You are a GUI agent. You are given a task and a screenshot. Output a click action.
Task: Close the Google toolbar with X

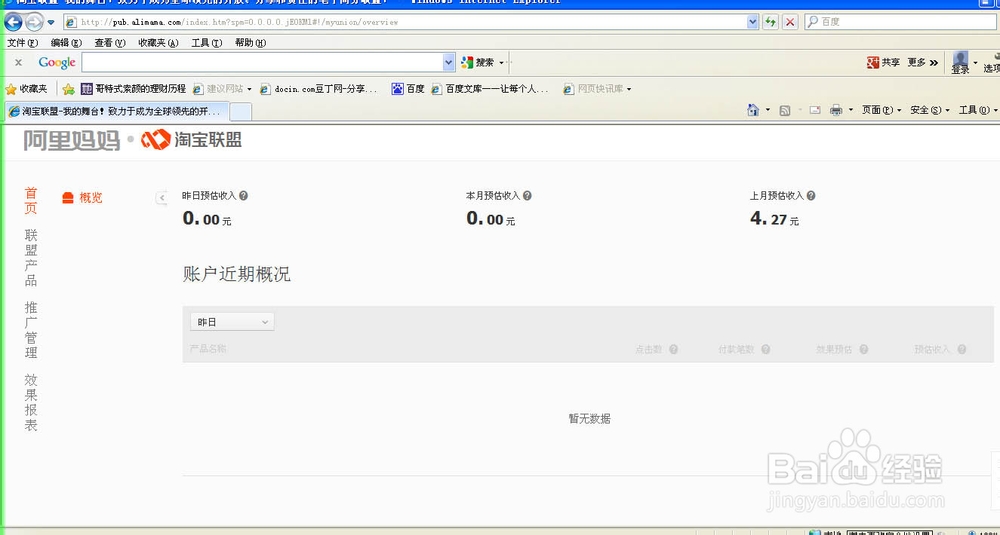point(18,62)
